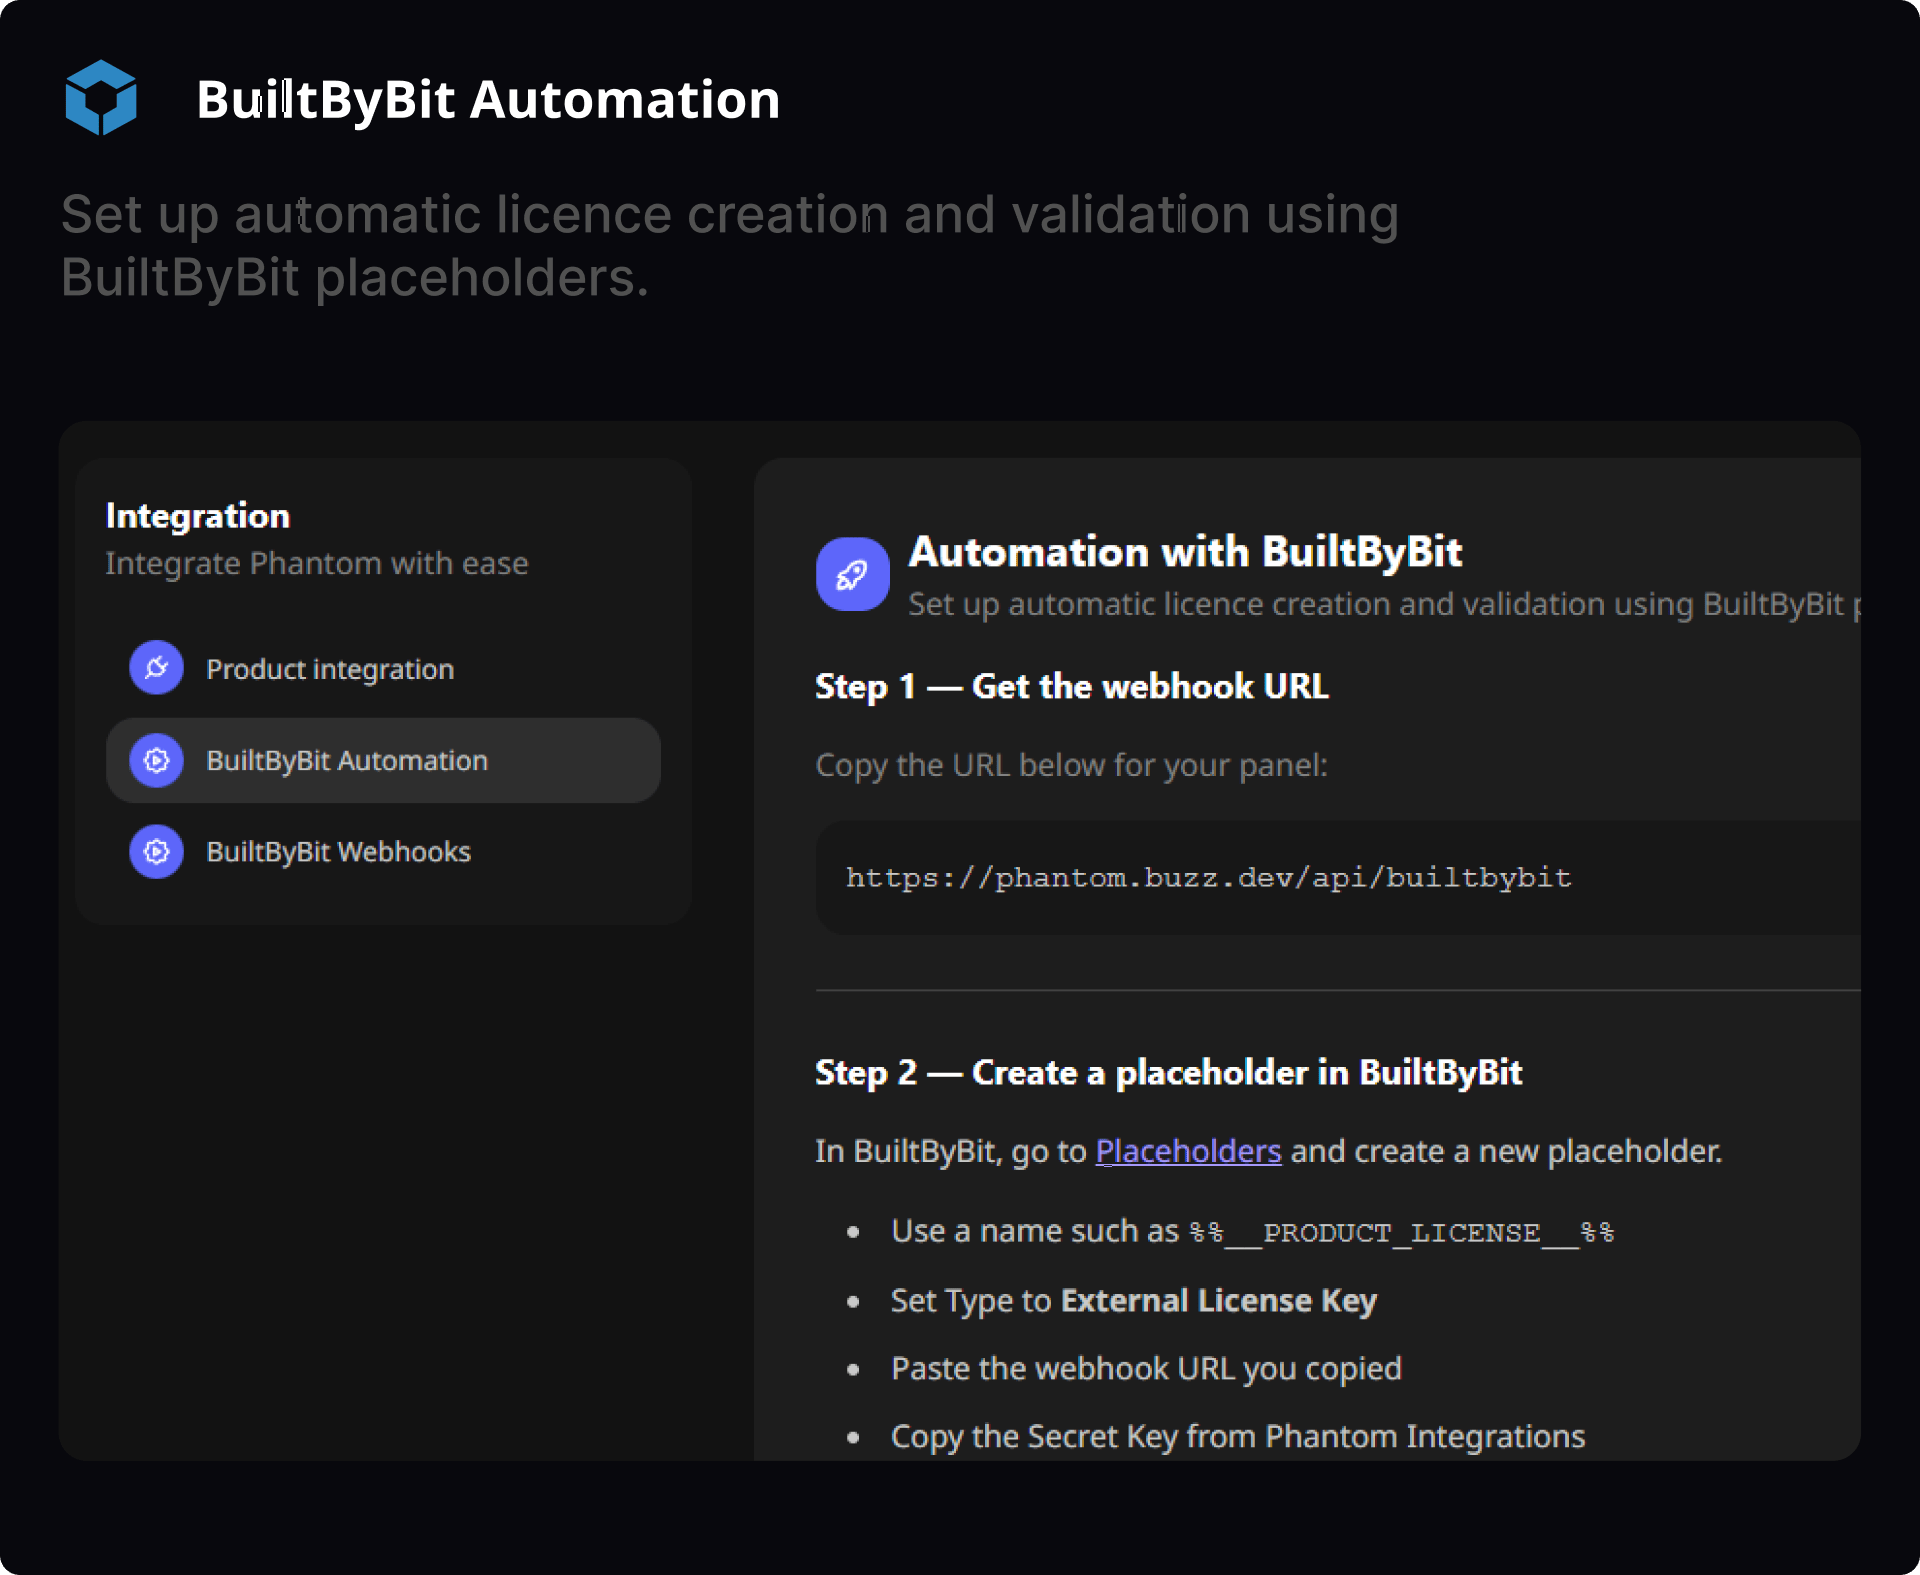Click the BuiltByBit Automation page title
1920x1575 pixels.
point(487,99)
